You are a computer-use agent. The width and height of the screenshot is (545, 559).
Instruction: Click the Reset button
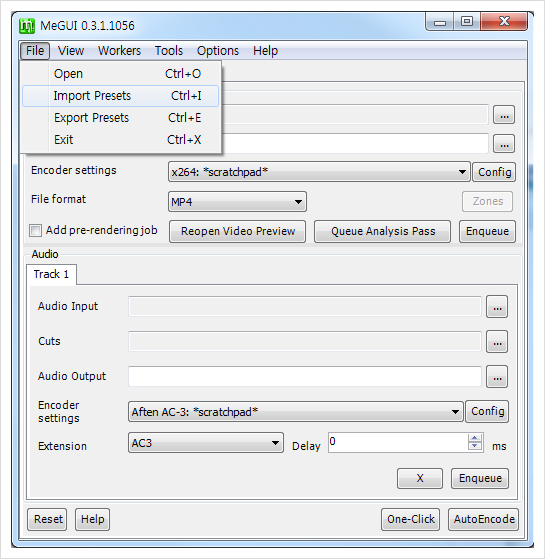[47, 519]
